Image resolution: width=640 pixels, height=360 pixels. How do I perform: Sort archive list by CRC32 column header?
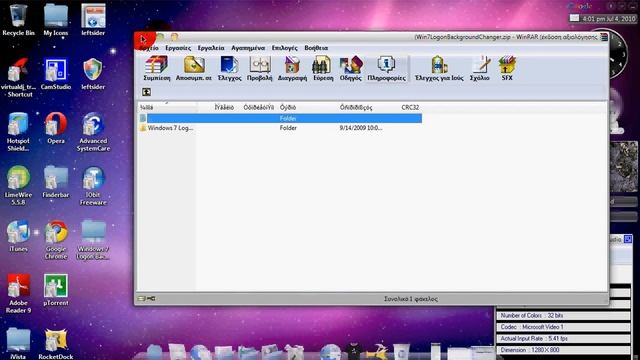click(x=410, y=107)
